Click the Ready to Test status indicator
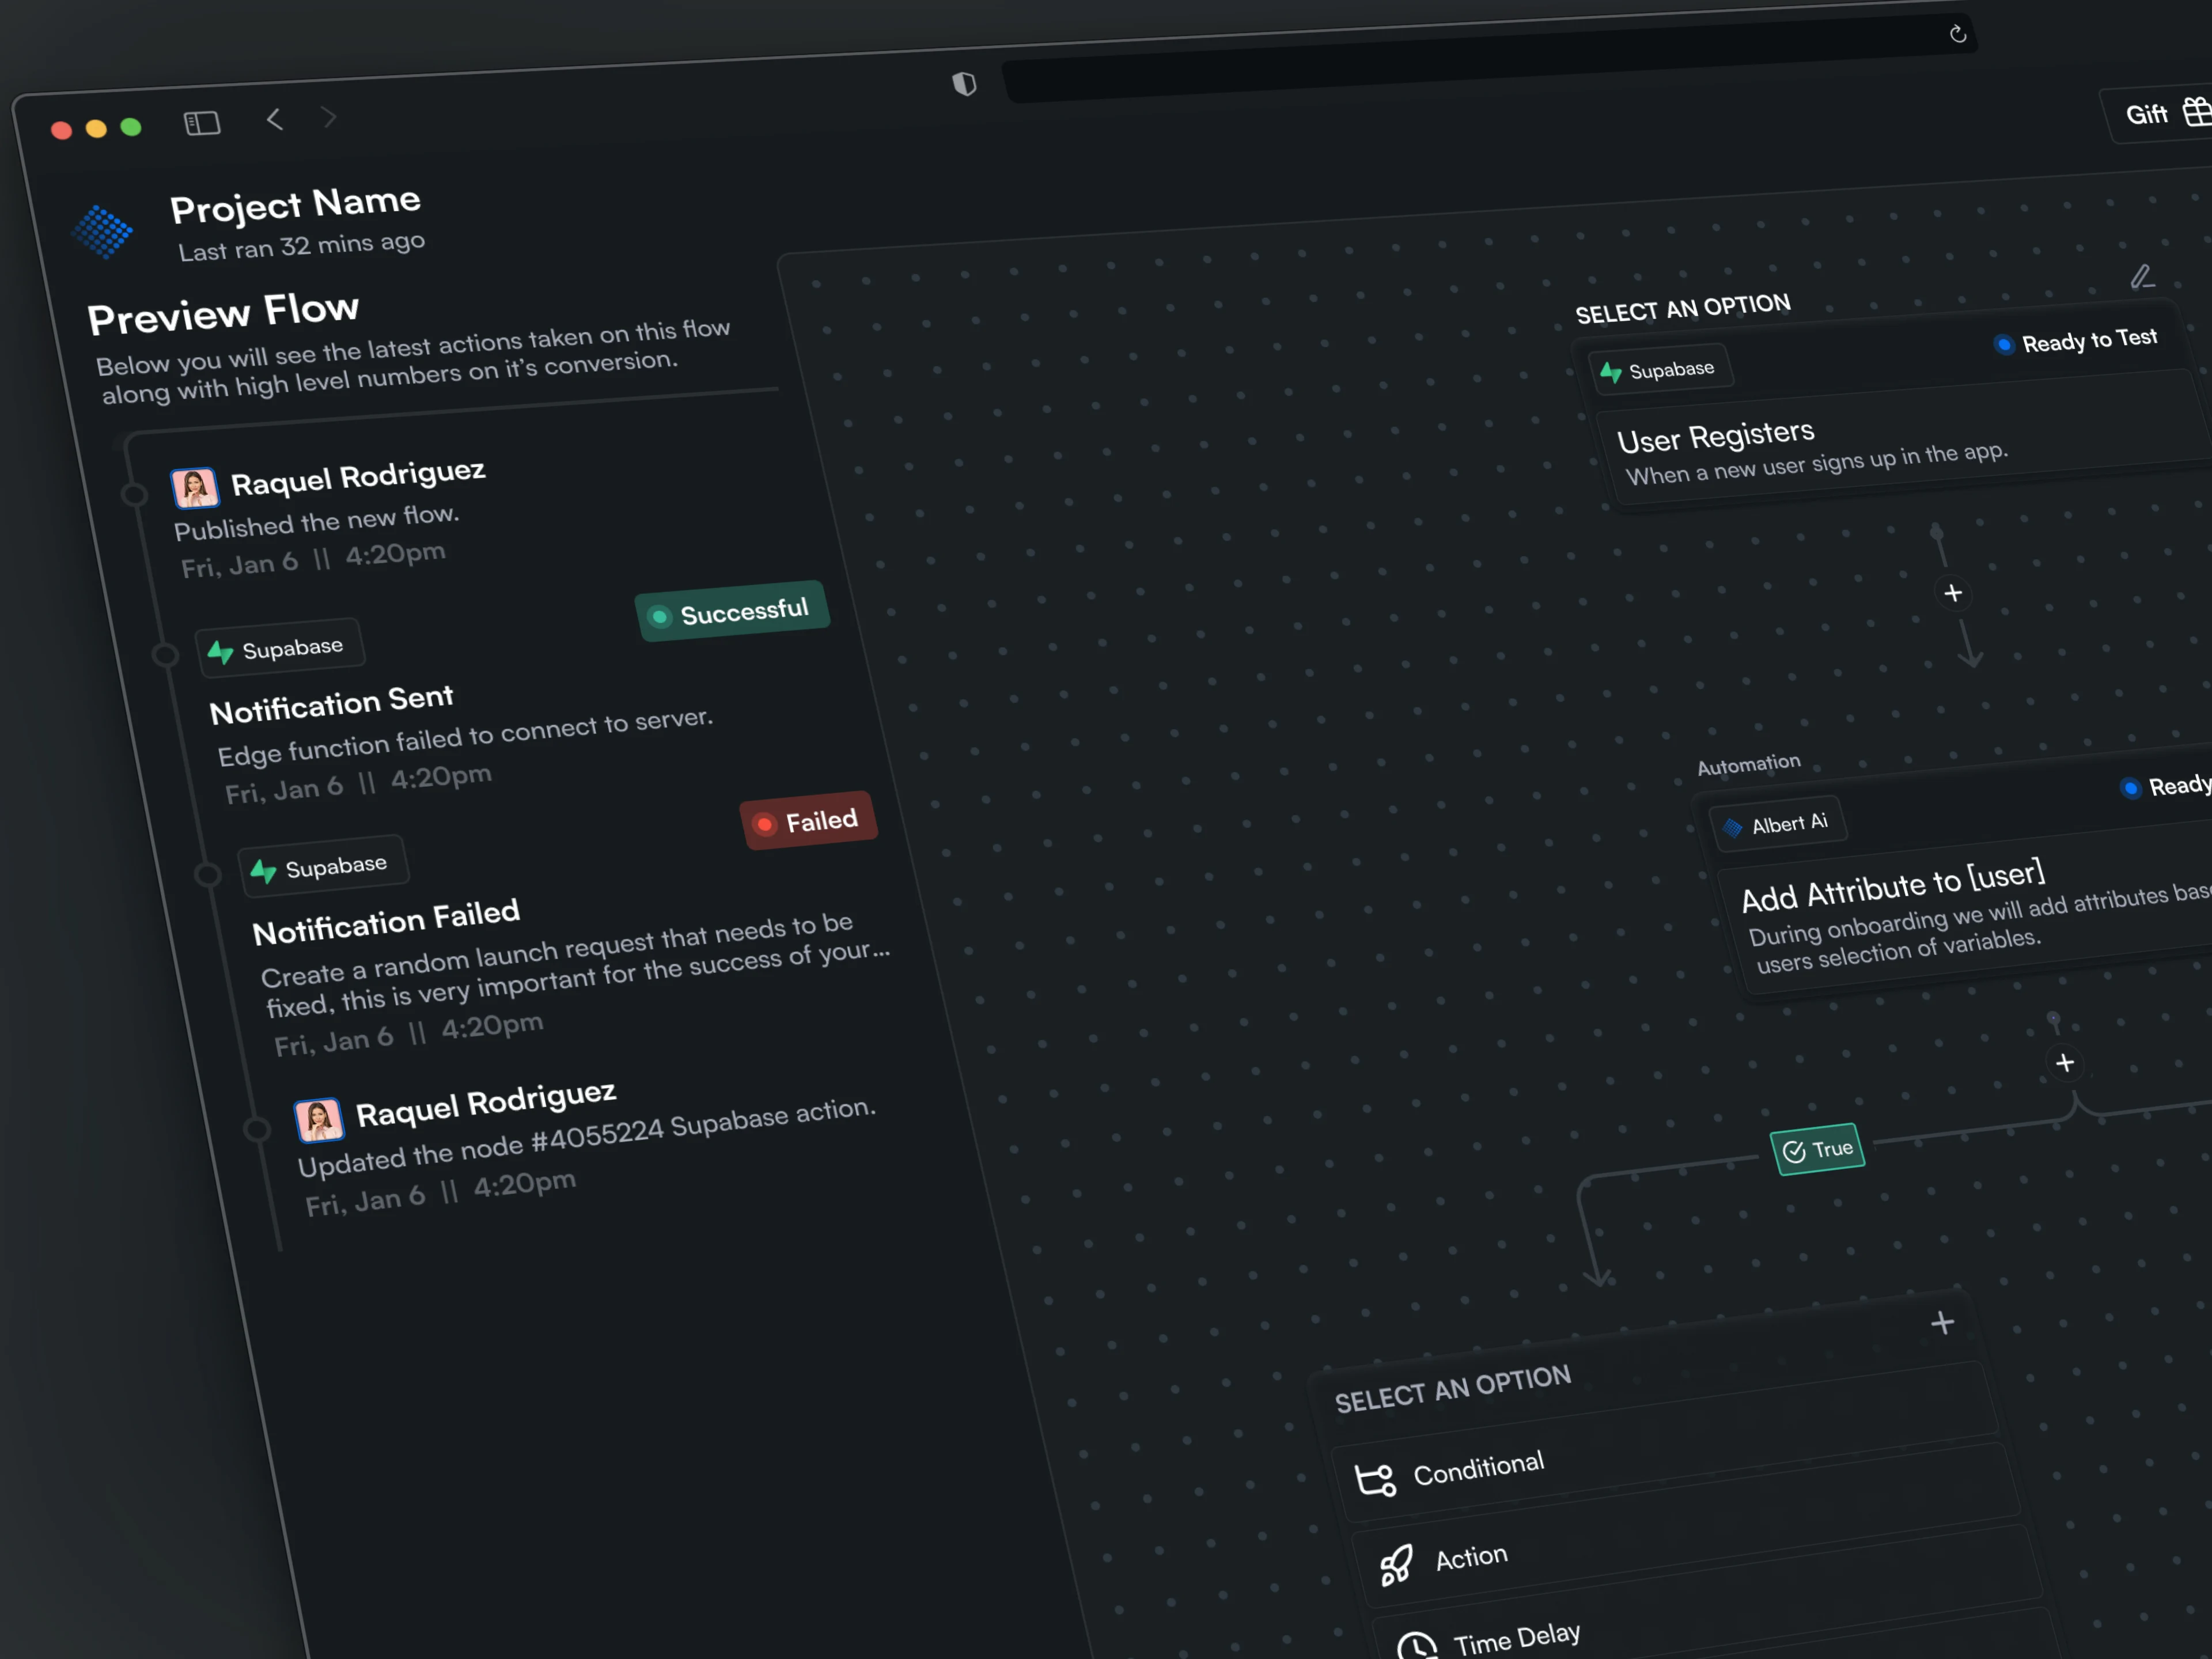Image resolution: width=2212 pixels, height=1659 pixels. tap(2075, 341)
